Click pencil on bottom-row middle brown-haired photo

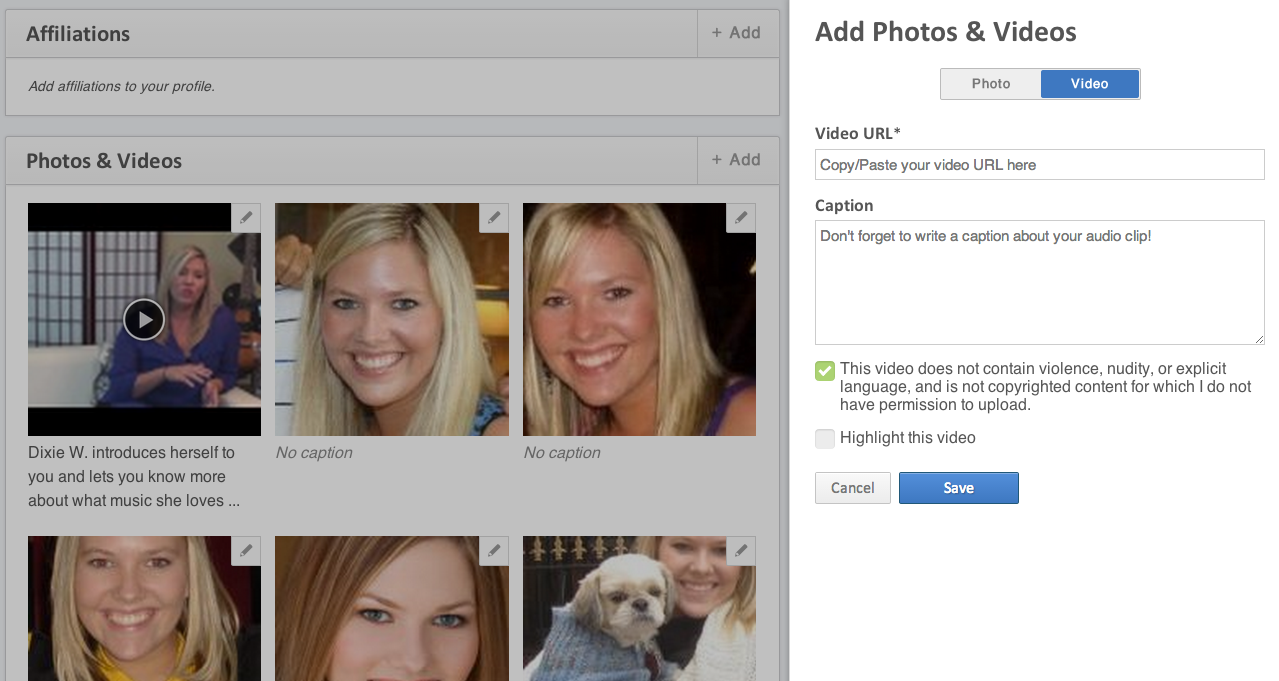point(494,550)
